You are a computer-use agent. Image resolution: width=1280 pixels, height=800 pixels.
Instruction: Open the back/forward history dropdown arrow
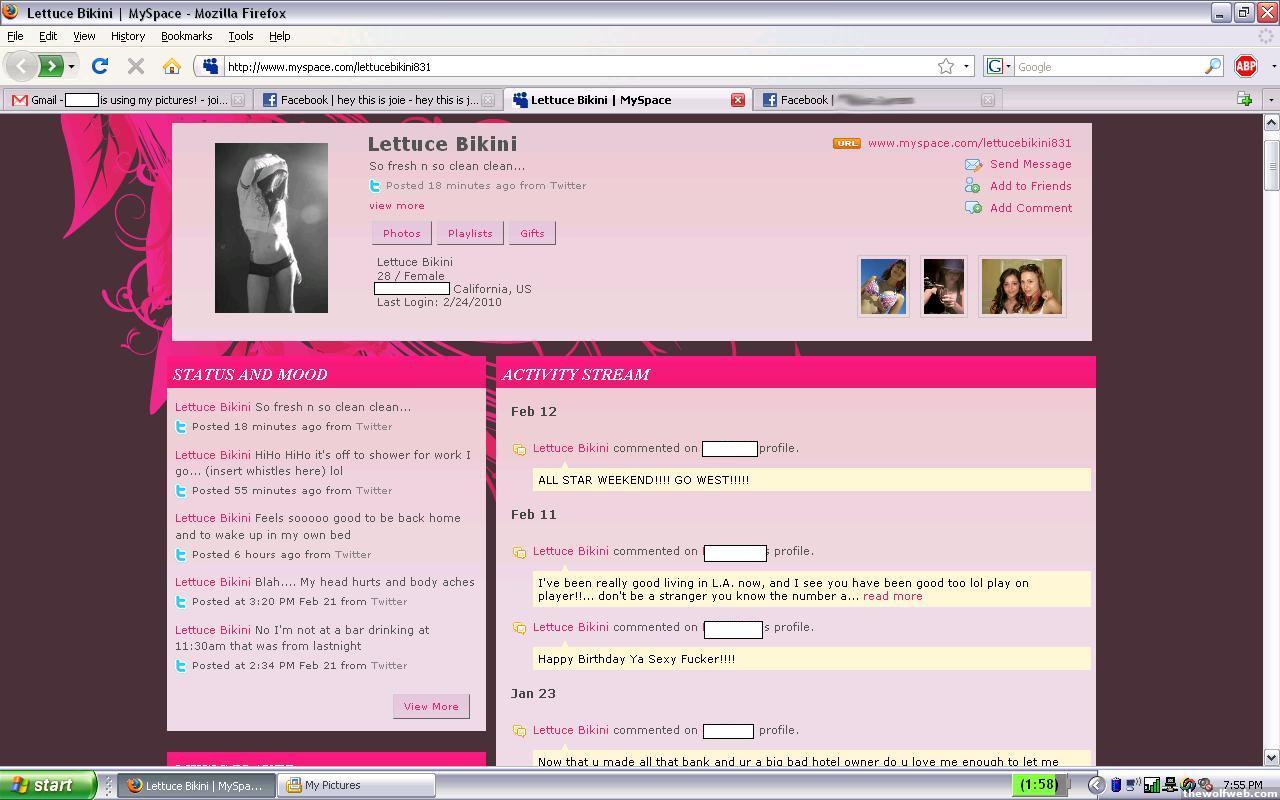coord(71,67)
